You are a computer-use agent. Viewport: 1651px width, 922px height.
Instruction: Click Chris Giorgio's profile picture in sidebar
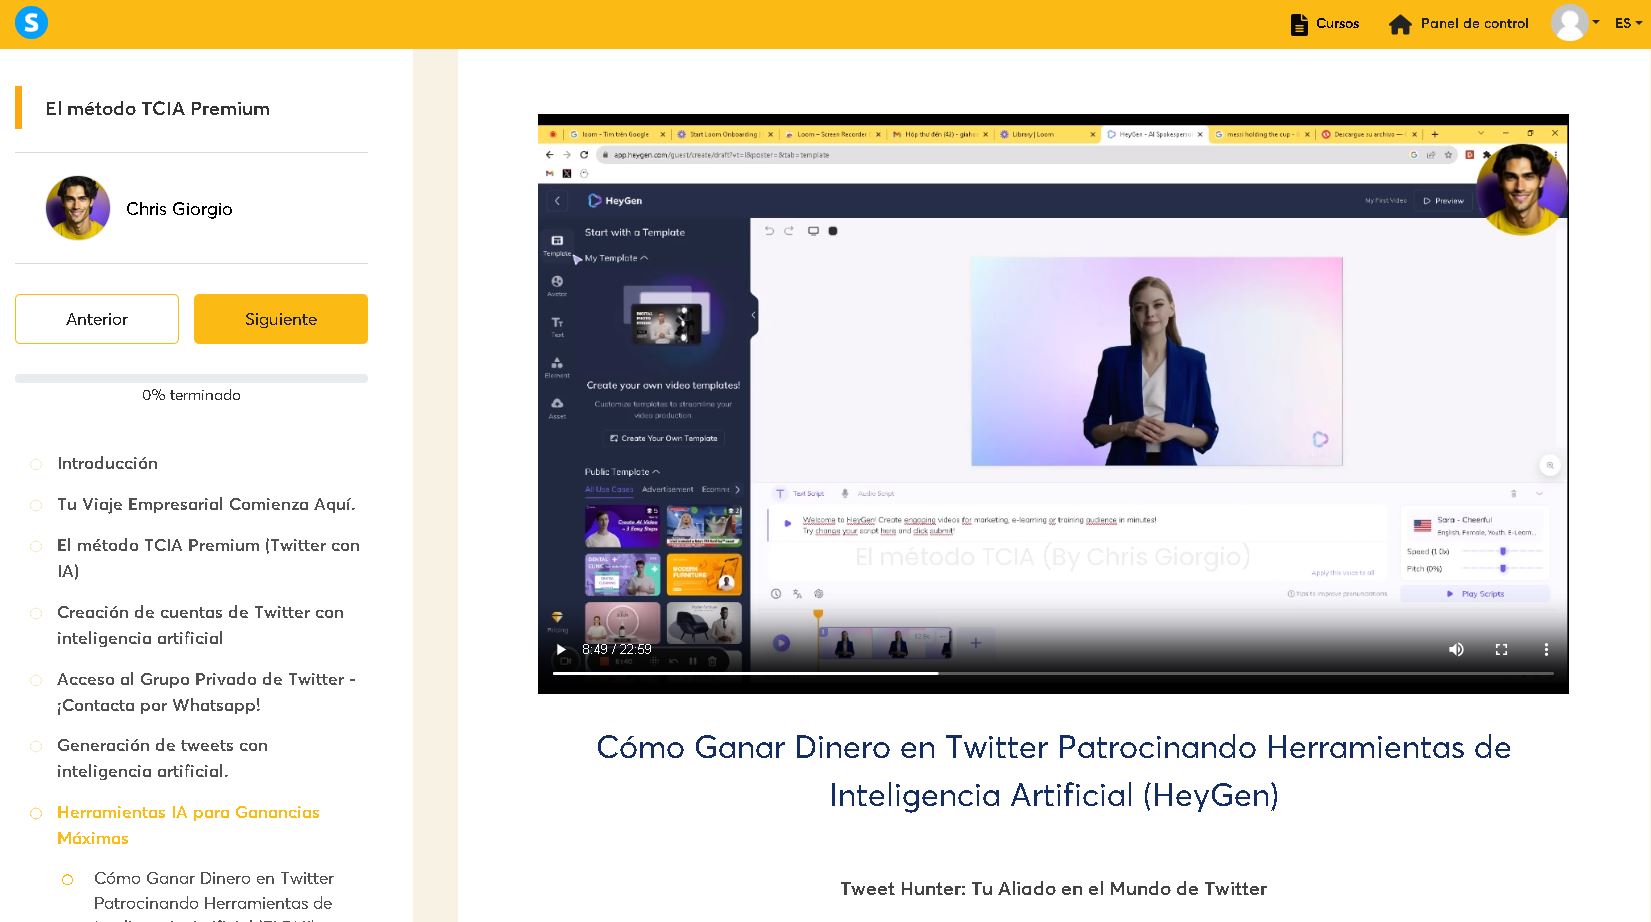tap(78, 208)
